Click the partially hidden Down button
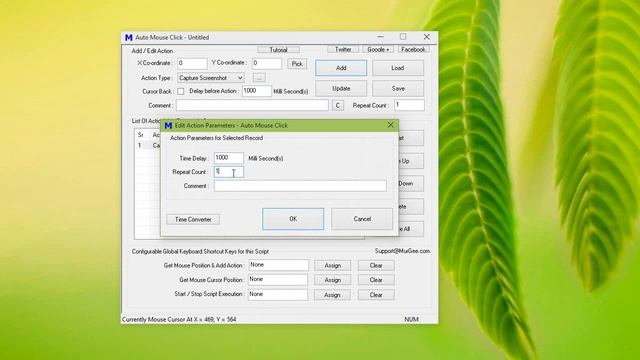640x360 pixels. click(x=411, y=184)
